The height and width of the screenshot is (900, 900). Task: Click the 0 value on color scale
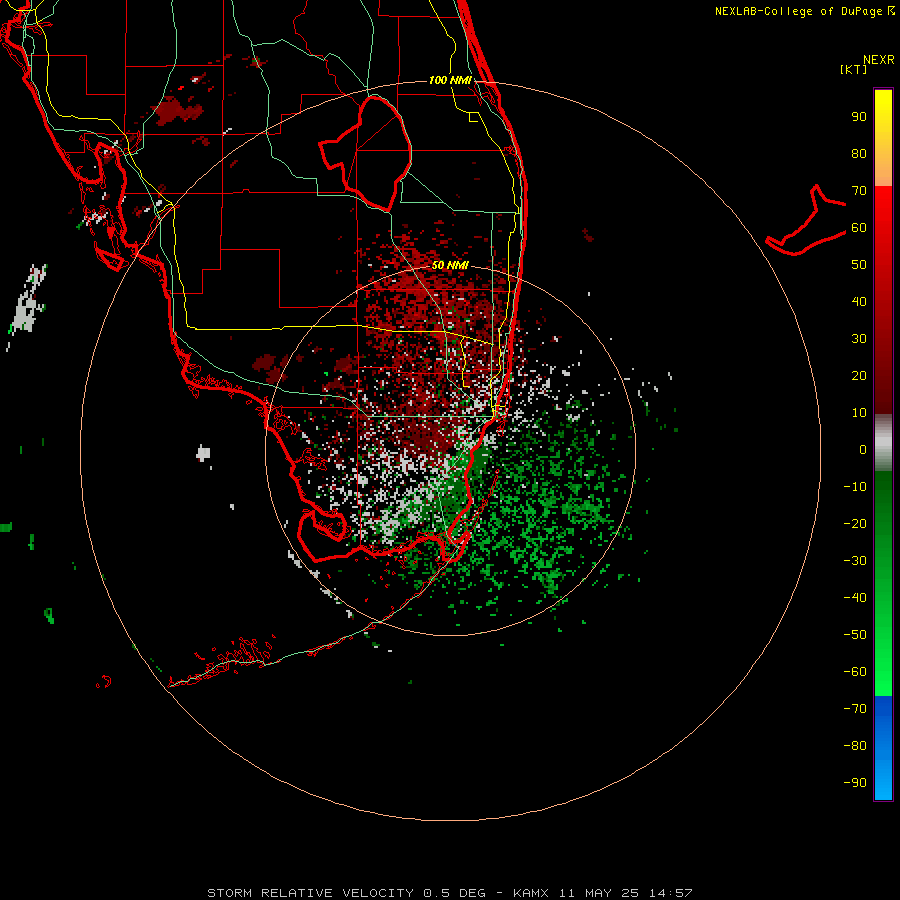(x=863, y=449)
